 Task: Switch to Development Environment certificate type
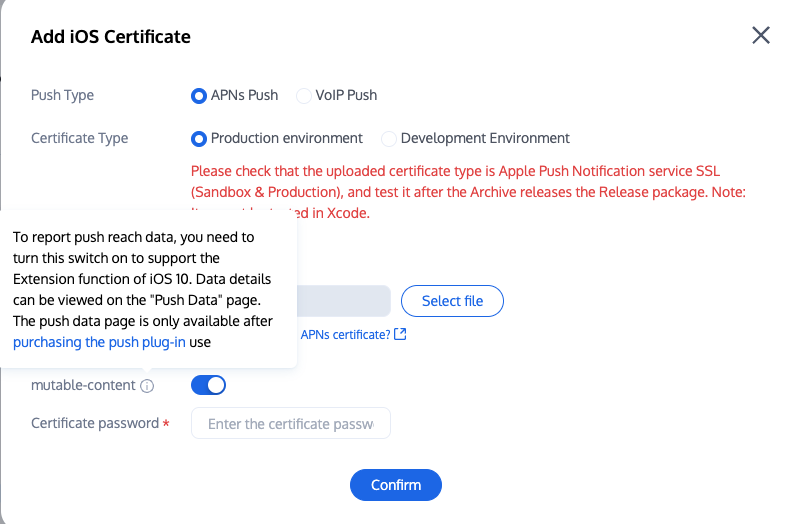click(389, 139)
